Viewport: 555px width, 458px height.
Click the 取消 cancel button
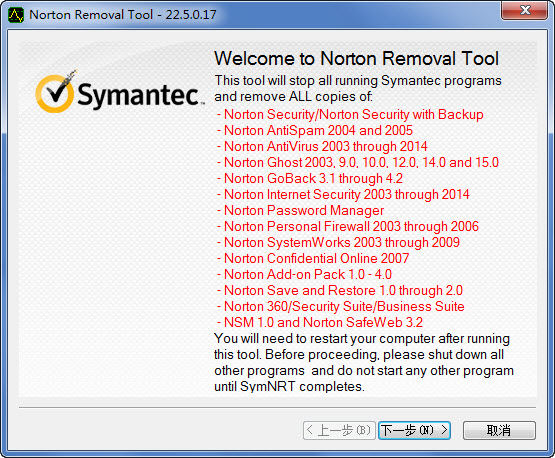coord(499,430)
